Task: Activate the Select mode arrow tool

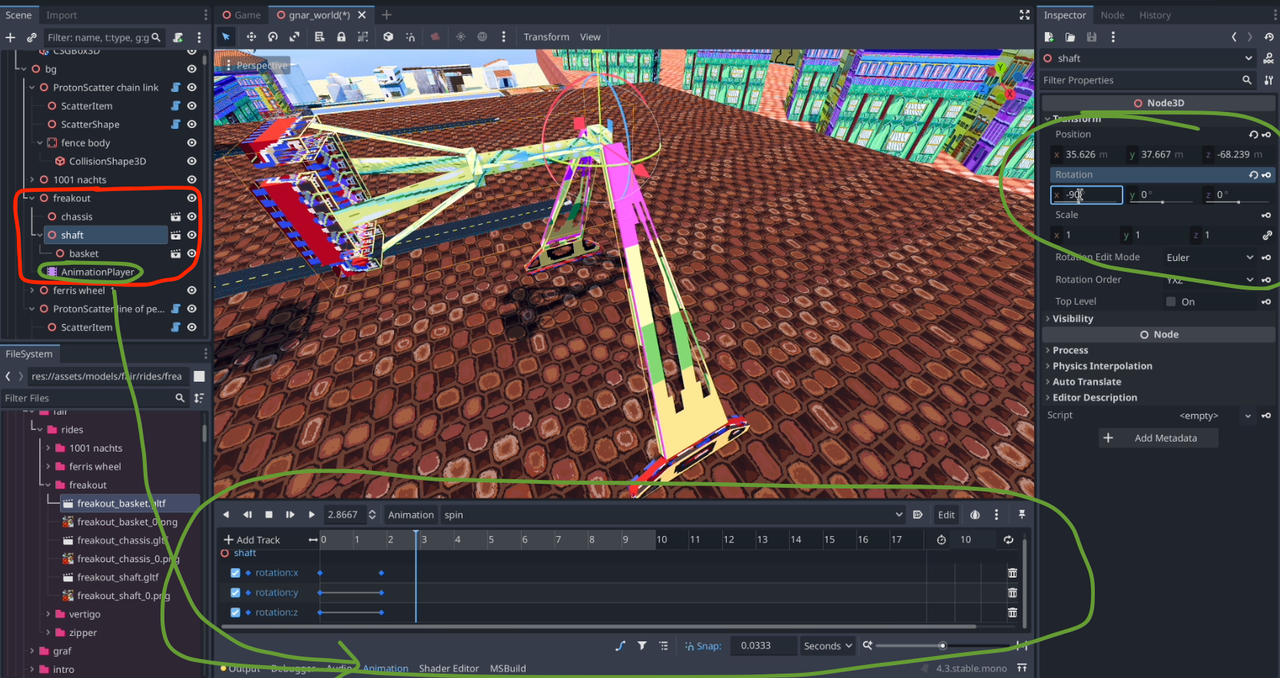Action: pyautogui.click(x=226, y=37)
